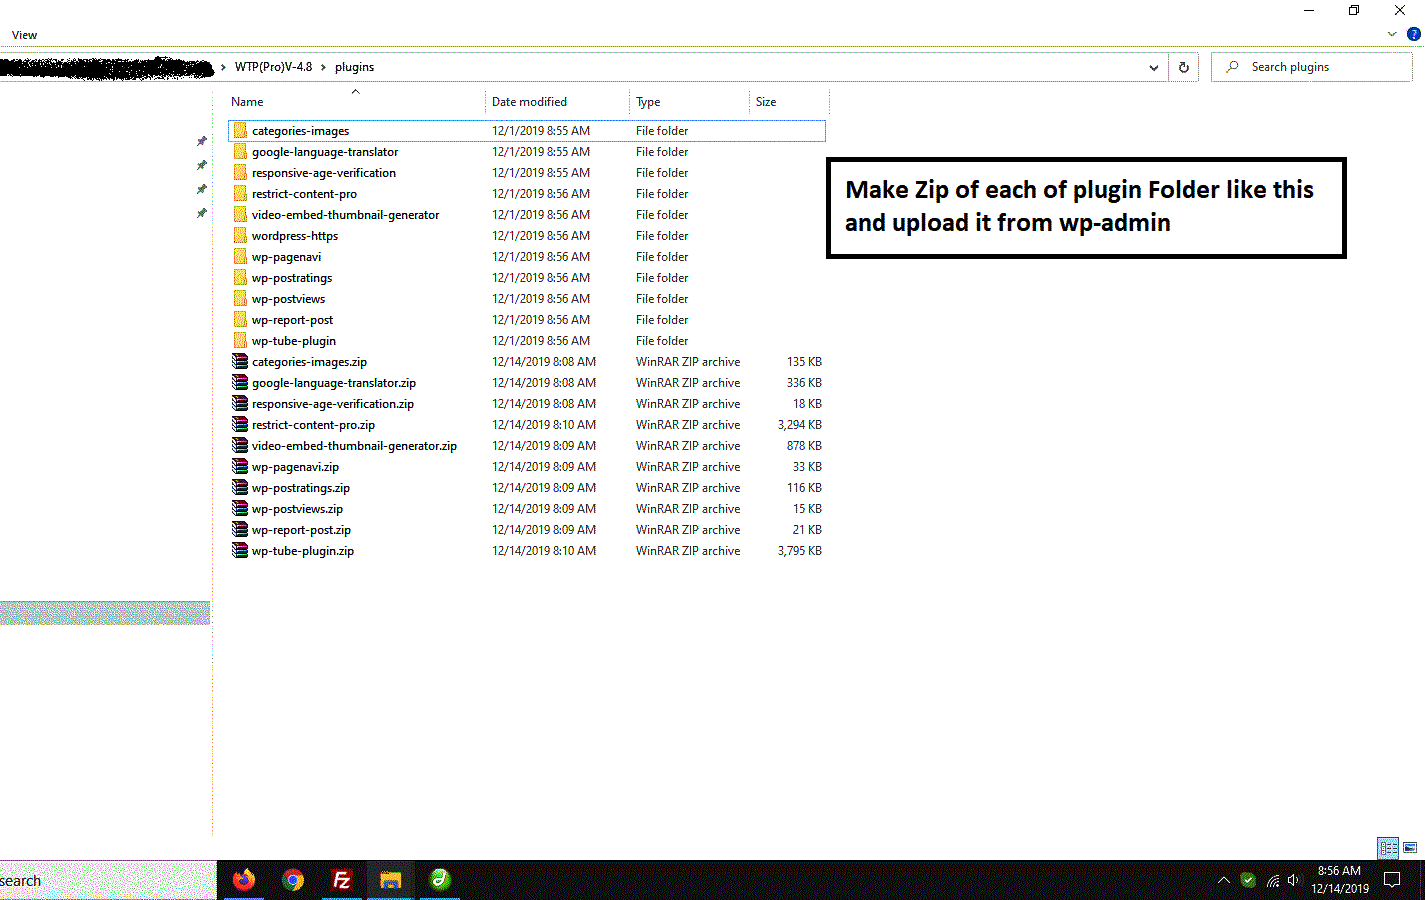Screen dimensions: 1425x900
Task: Click the Search plugins box
Action: pos(1311,66)
